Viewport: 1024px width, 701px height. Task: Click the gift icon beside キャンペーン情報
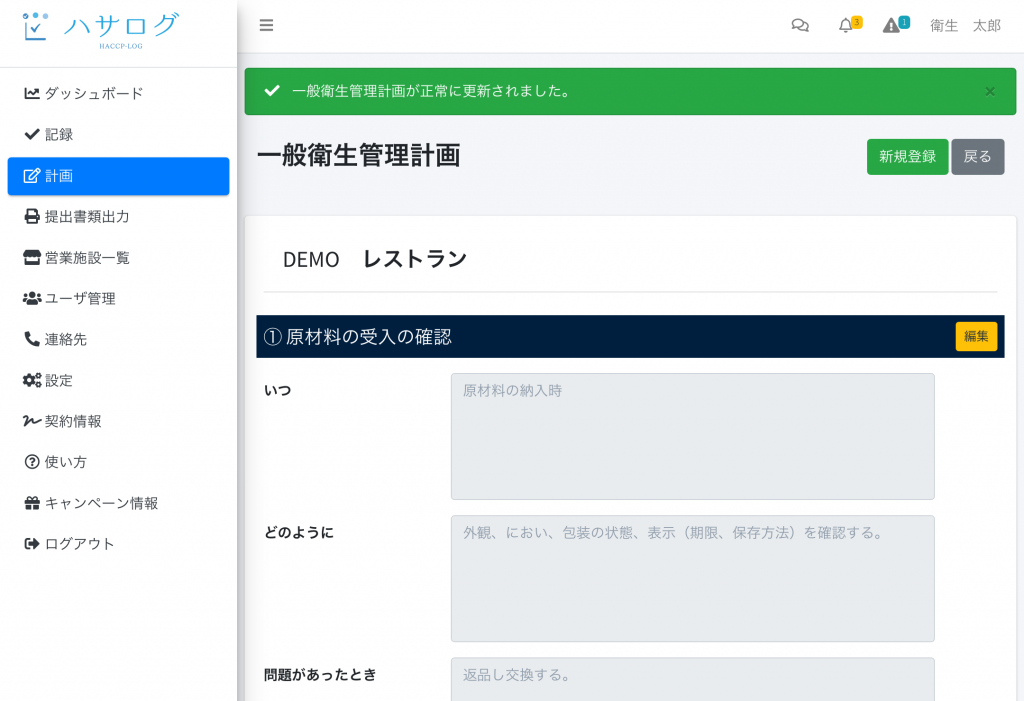(x=31, y=503)
